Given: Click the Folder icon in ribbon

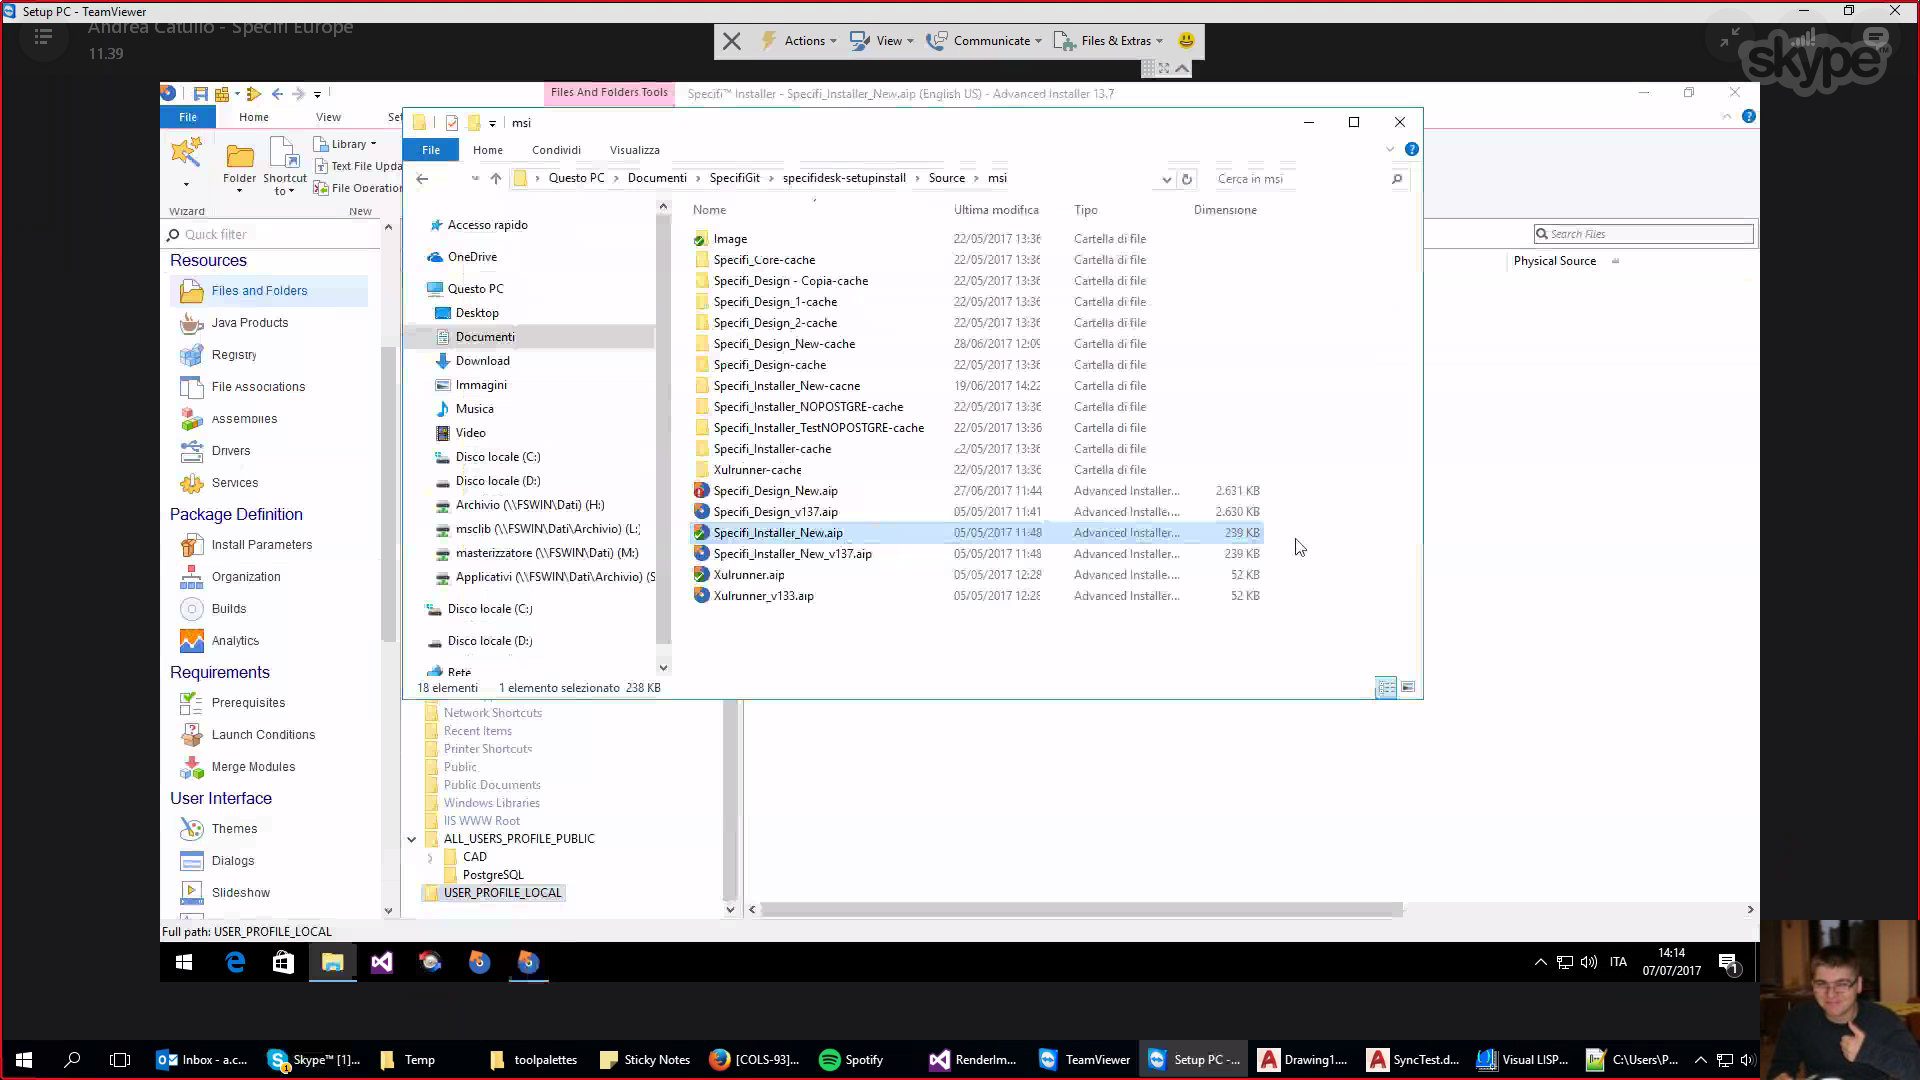Looking at the screenshot, I should coord(239,166).
